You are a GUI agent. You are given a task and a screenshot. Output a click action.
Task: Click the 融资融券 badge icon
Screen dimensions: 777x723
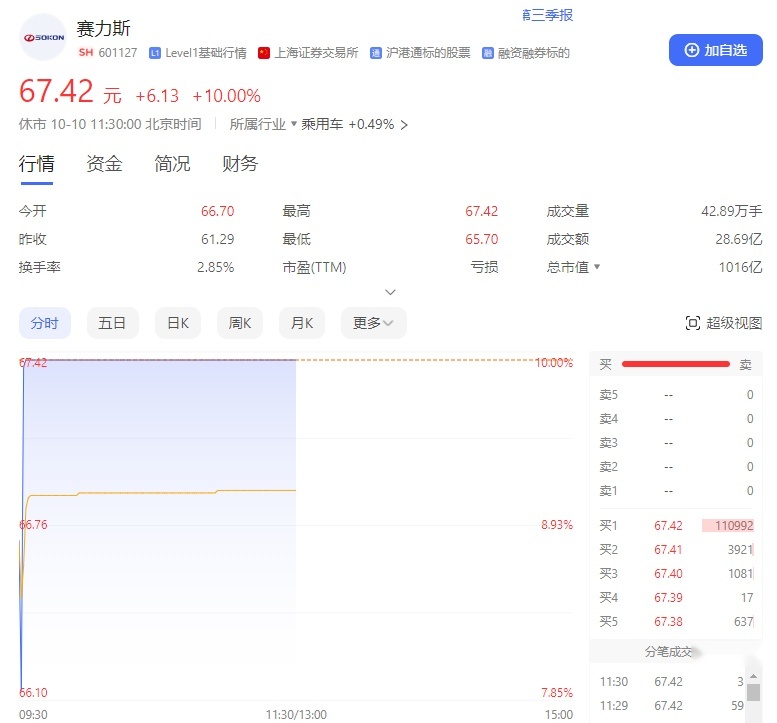tap(488, 53)
